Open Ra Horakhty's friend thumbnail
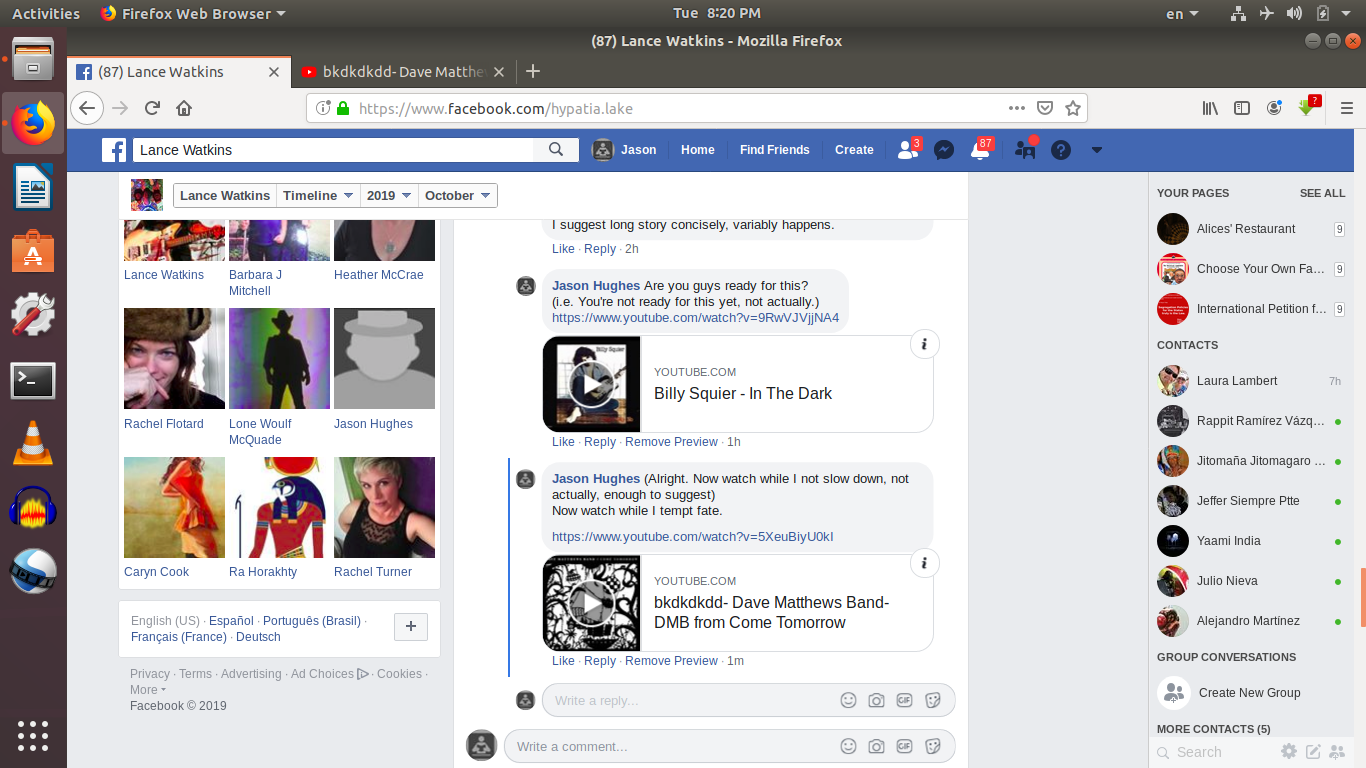 coord(279,507)
